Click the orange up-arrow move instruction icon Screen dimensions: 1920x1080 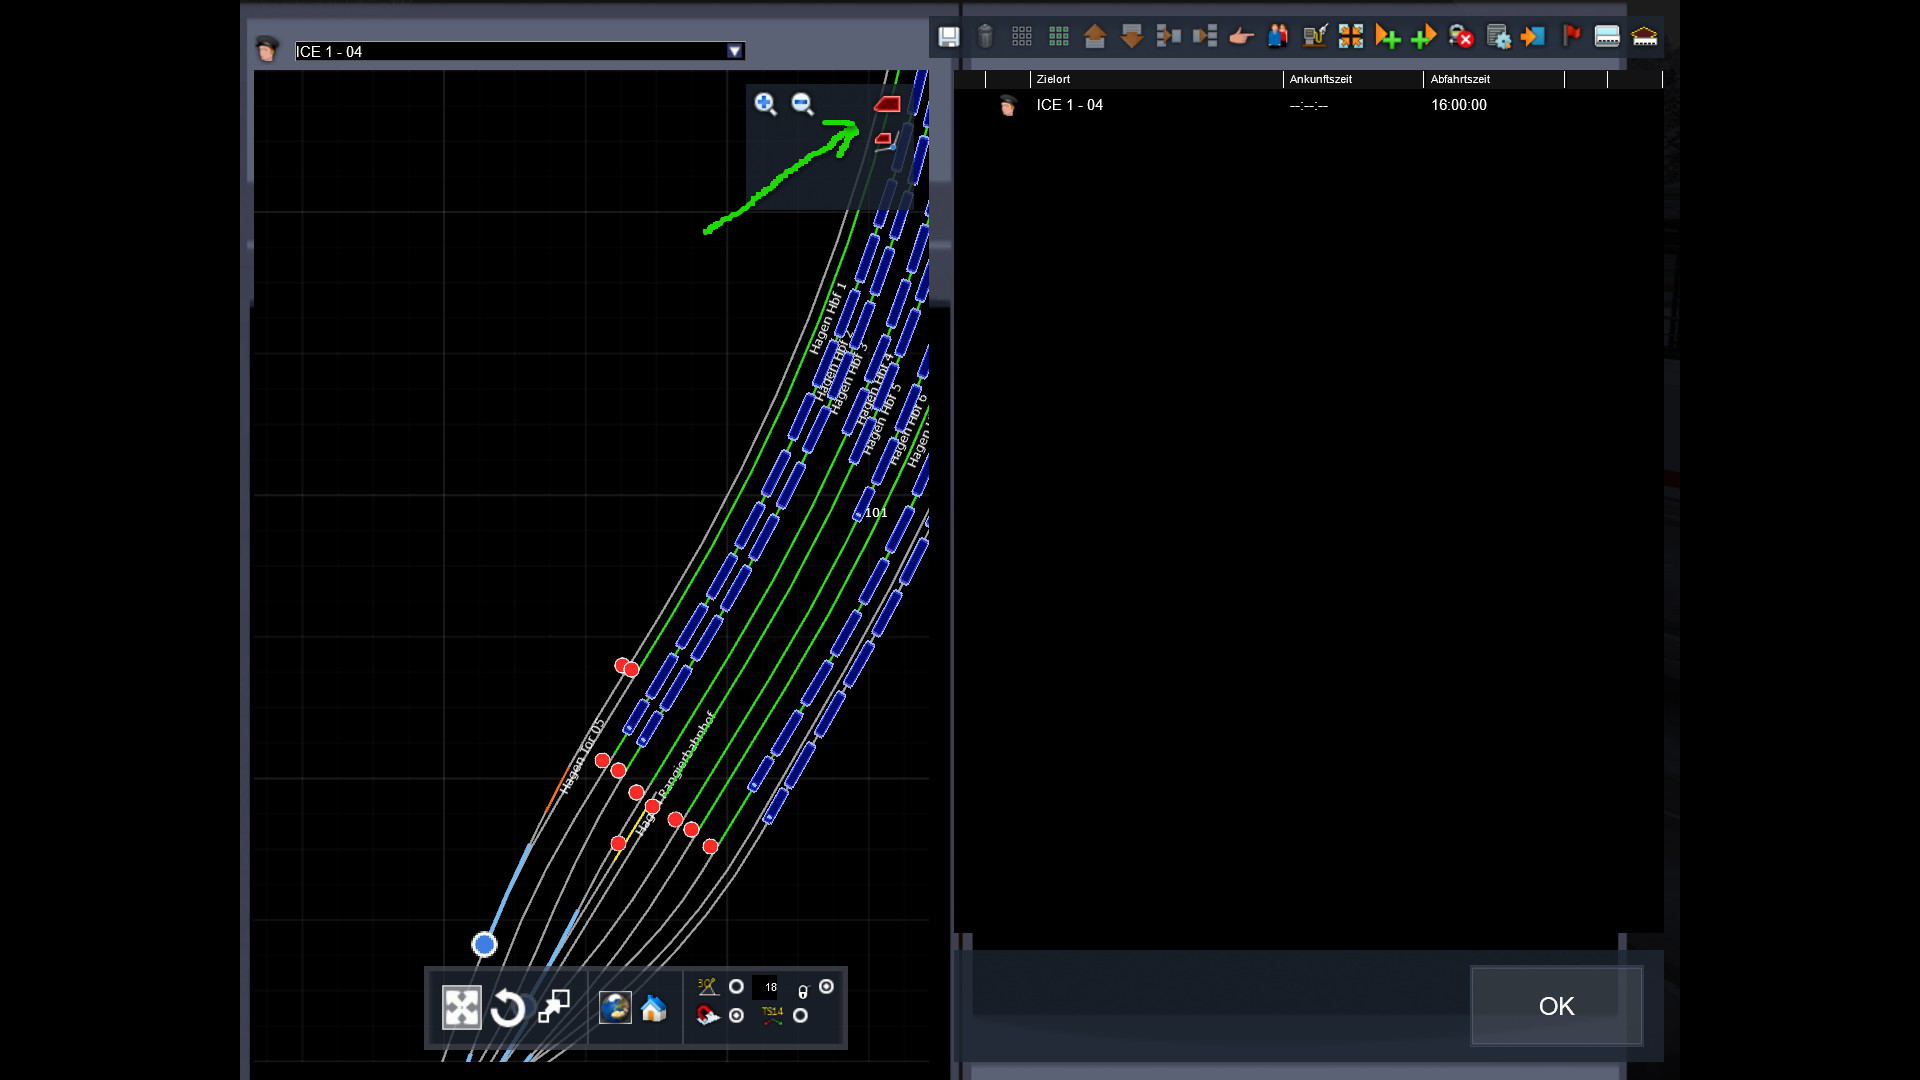point(1095,37)
